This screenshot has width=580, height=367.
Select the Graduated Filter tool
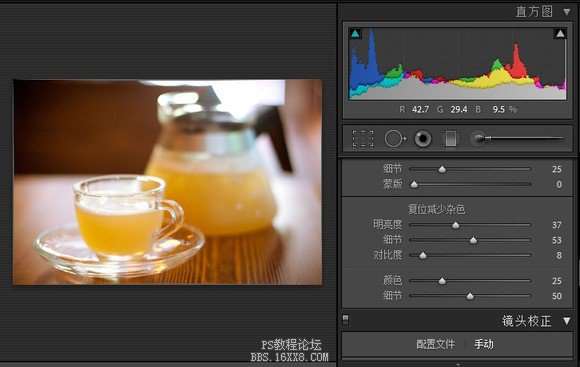pyautogui.click(x=450, y=139)
